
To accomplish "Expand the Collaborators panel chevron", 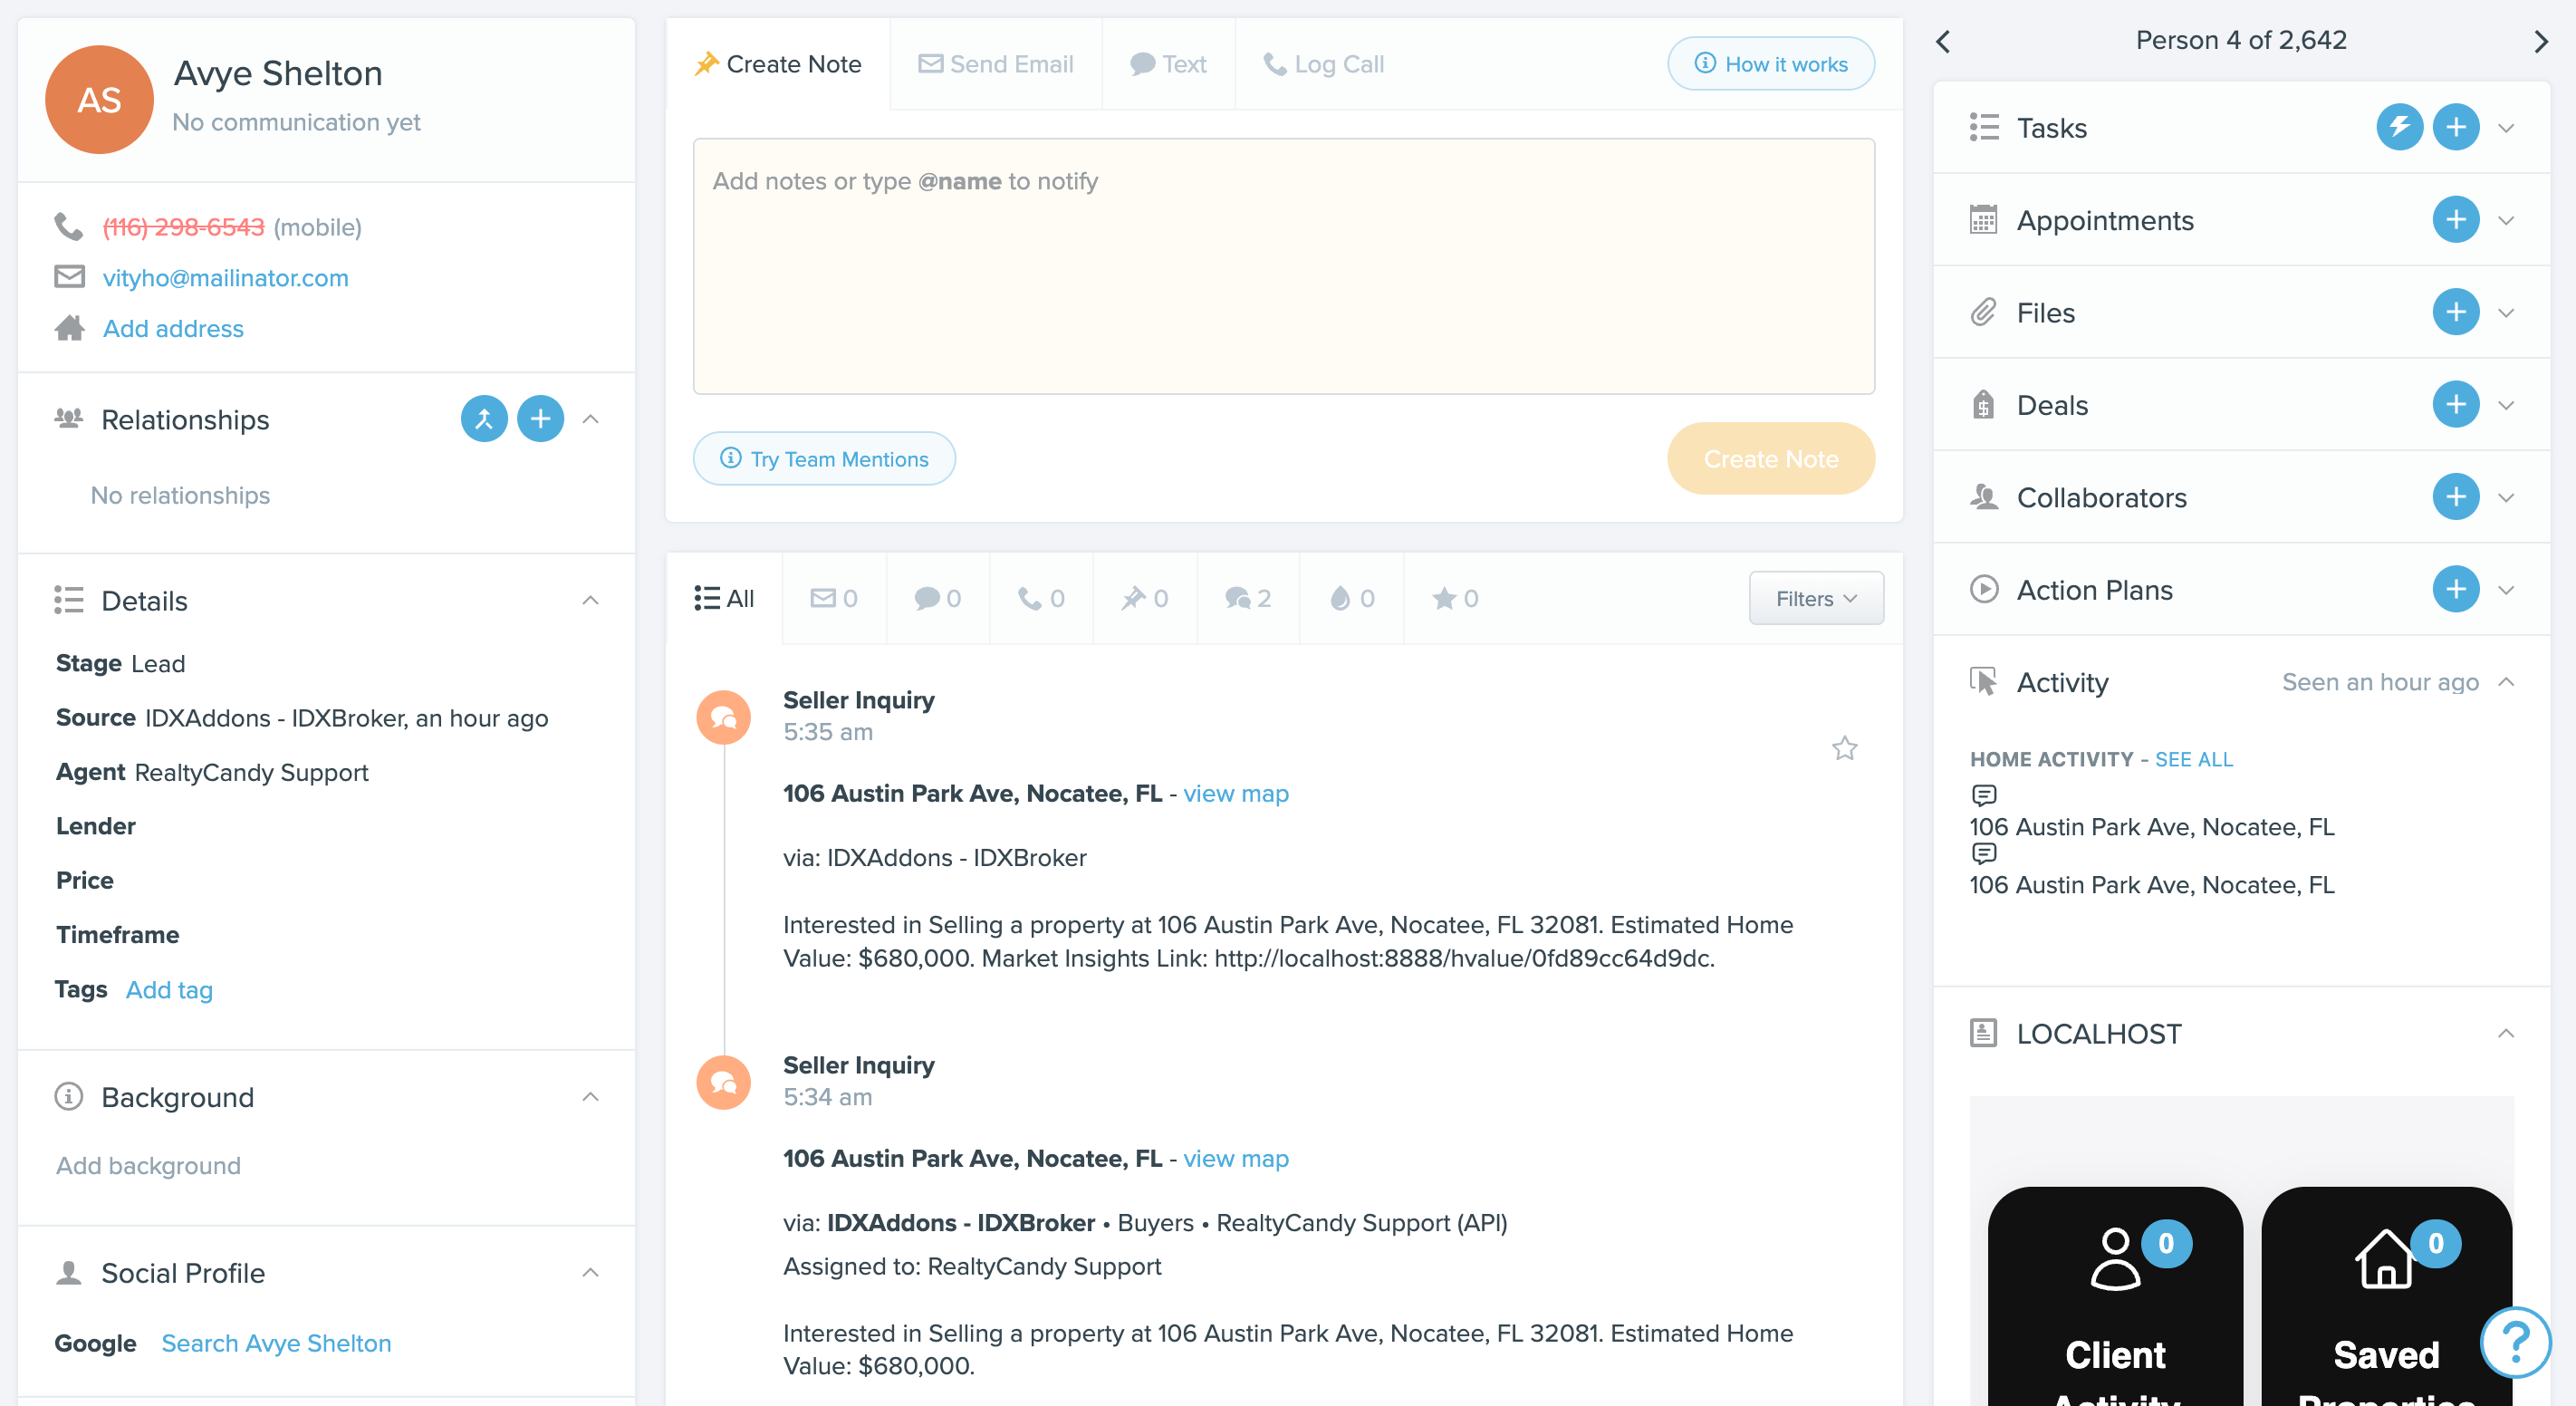I will pos(2506,497).
